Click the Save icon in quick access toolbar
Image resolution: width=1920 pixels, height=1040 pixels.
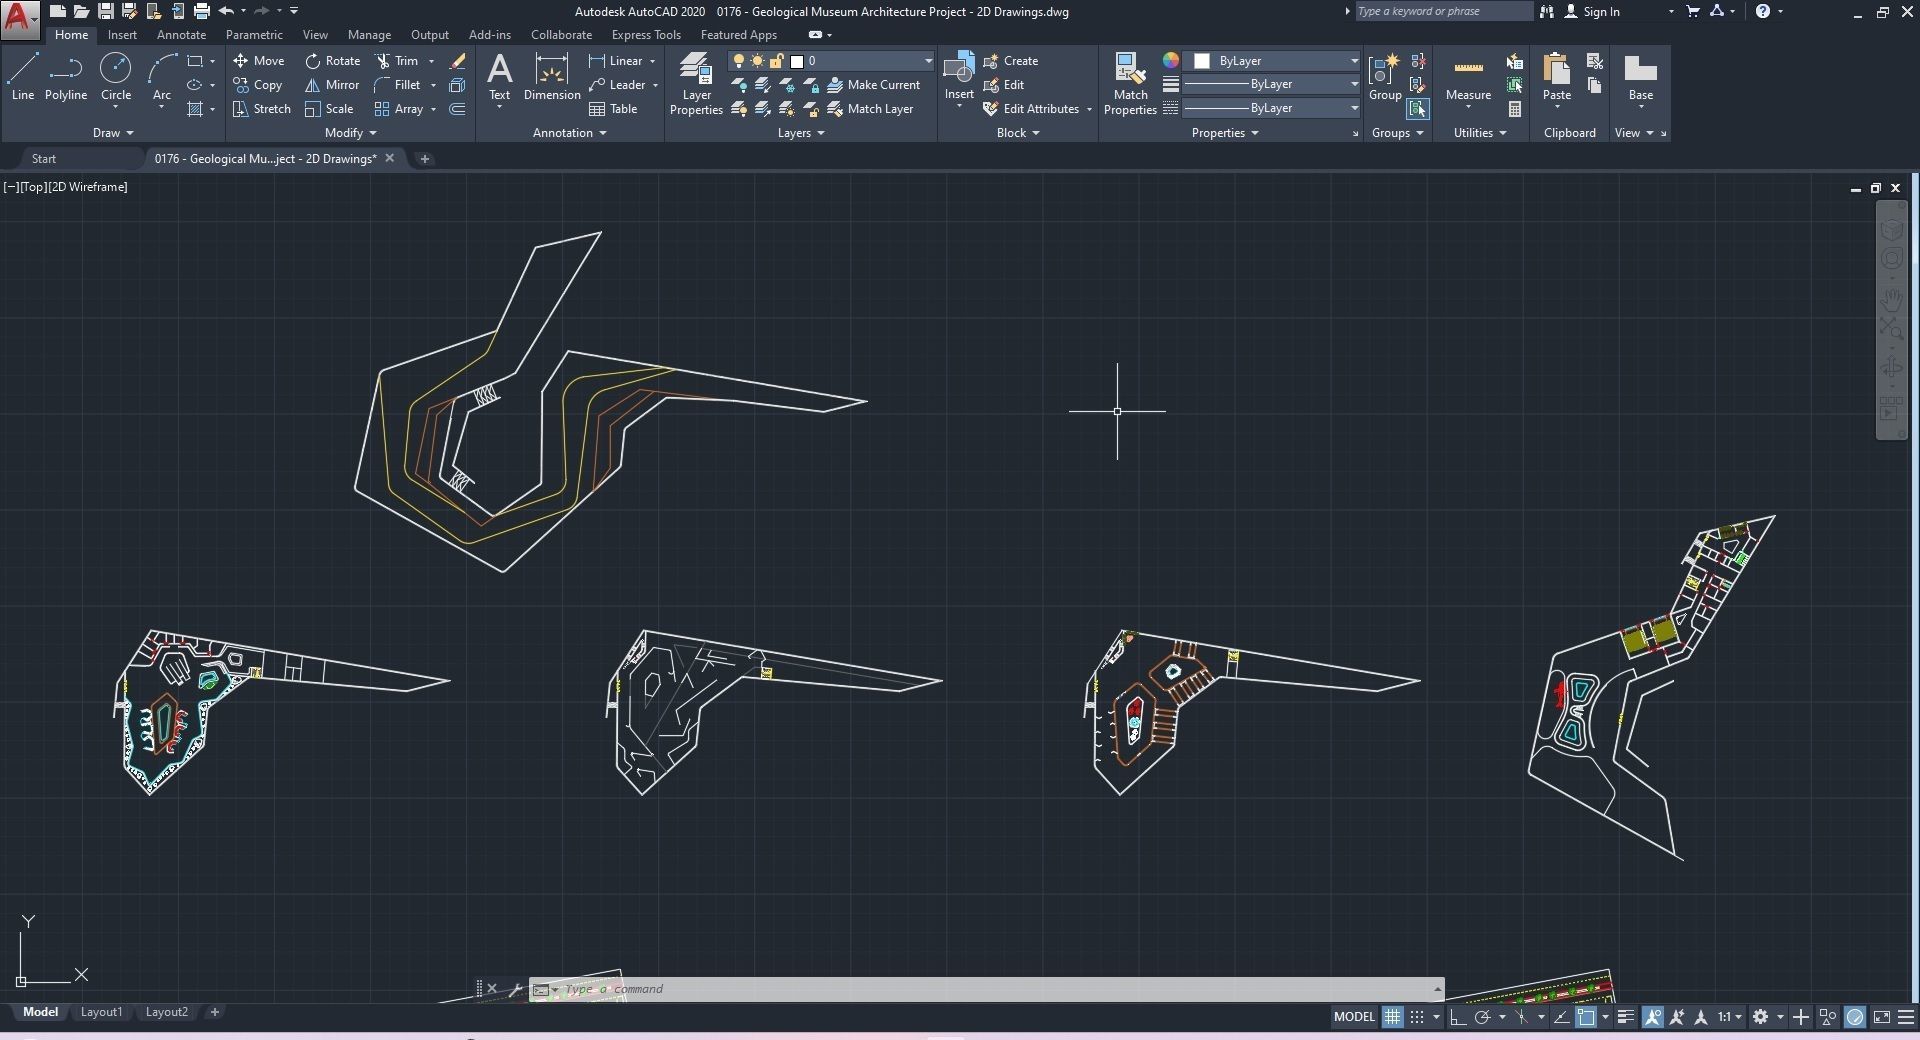pos(105,11)
